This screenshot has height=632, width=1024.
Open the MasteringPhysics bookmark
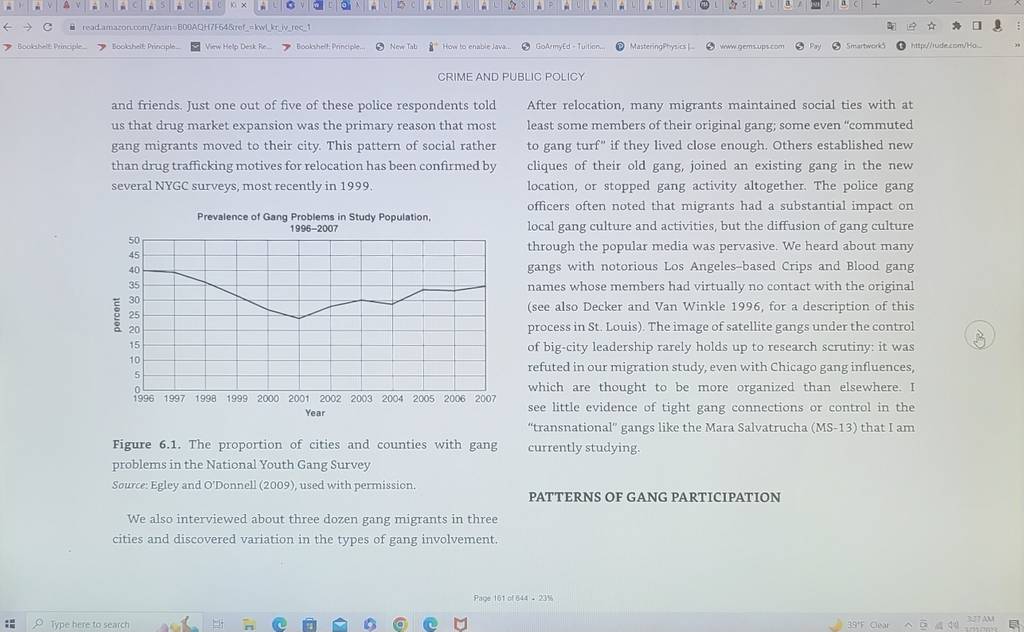pos(655,46)
